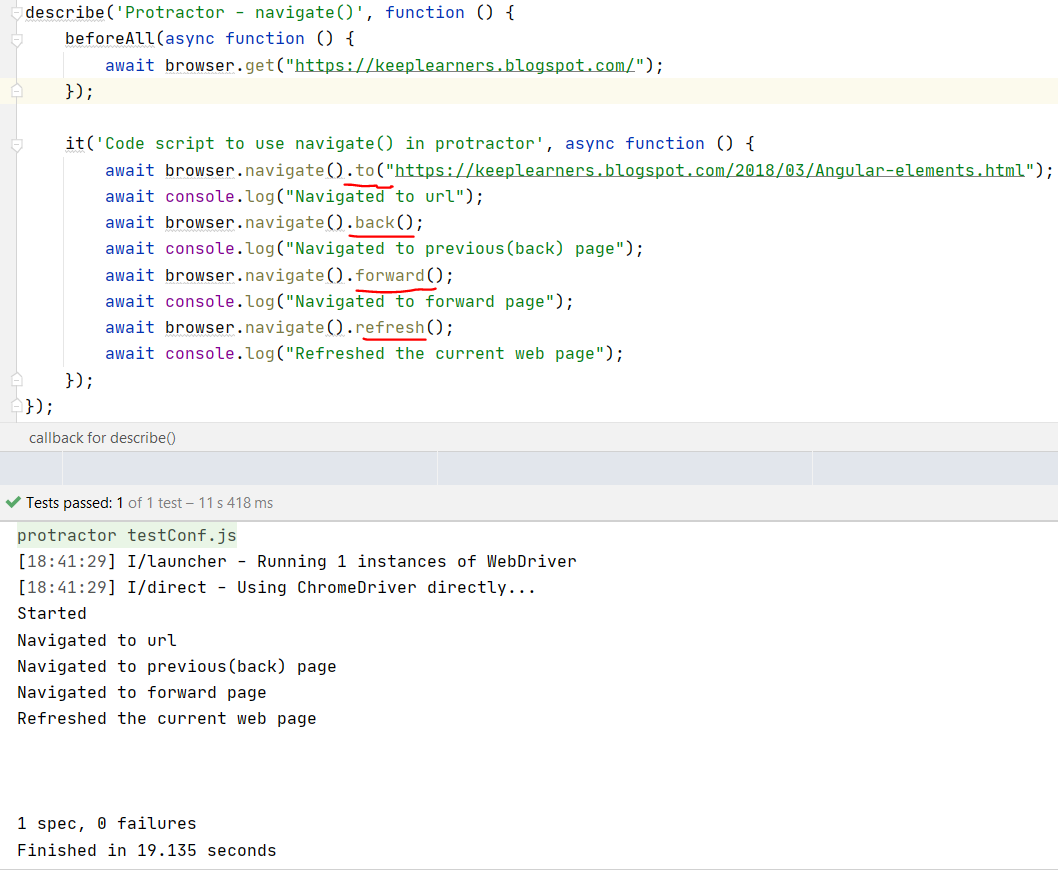Click the "Refreshed the current web page" code string
The height and width of the screenshot is (870, 1058).
pos(445,354)
